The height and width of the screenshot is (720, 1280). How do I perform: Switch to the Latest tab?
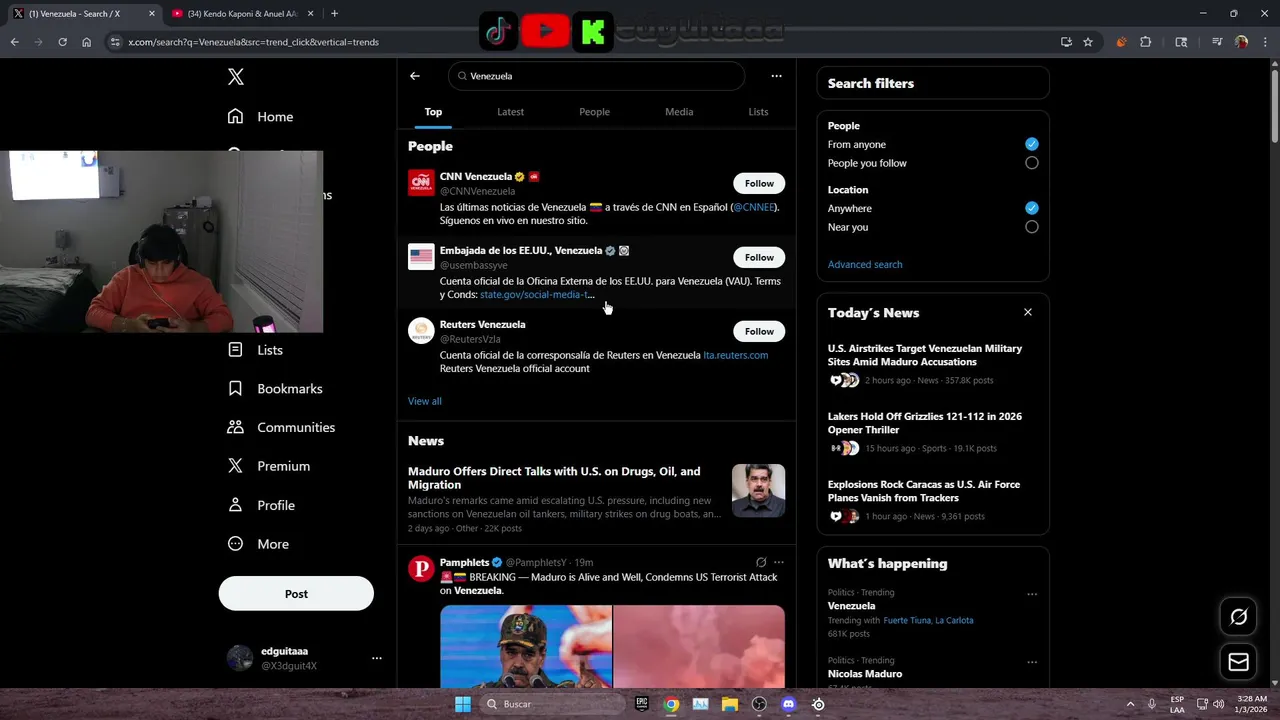click(510, 112)
